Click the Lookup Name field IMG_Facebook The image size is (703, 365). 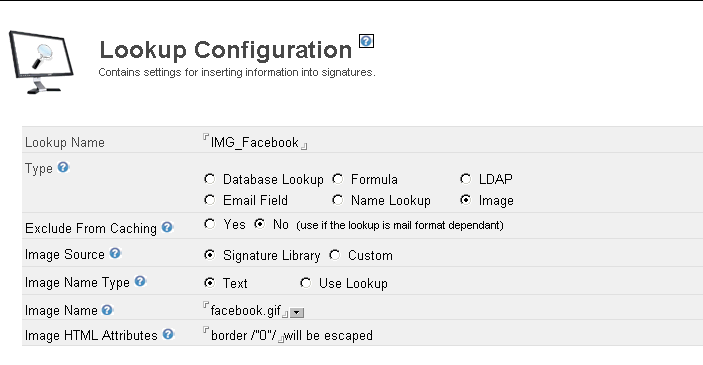click(x=255, y=142)
